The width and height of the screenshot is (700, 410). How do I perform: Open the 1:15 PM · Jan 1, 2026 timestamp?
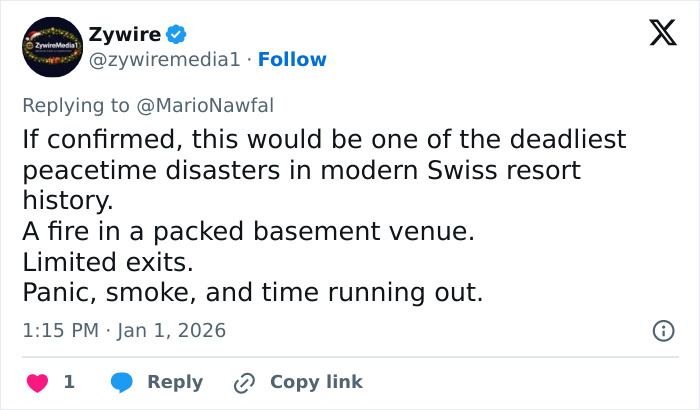[124, 330]
